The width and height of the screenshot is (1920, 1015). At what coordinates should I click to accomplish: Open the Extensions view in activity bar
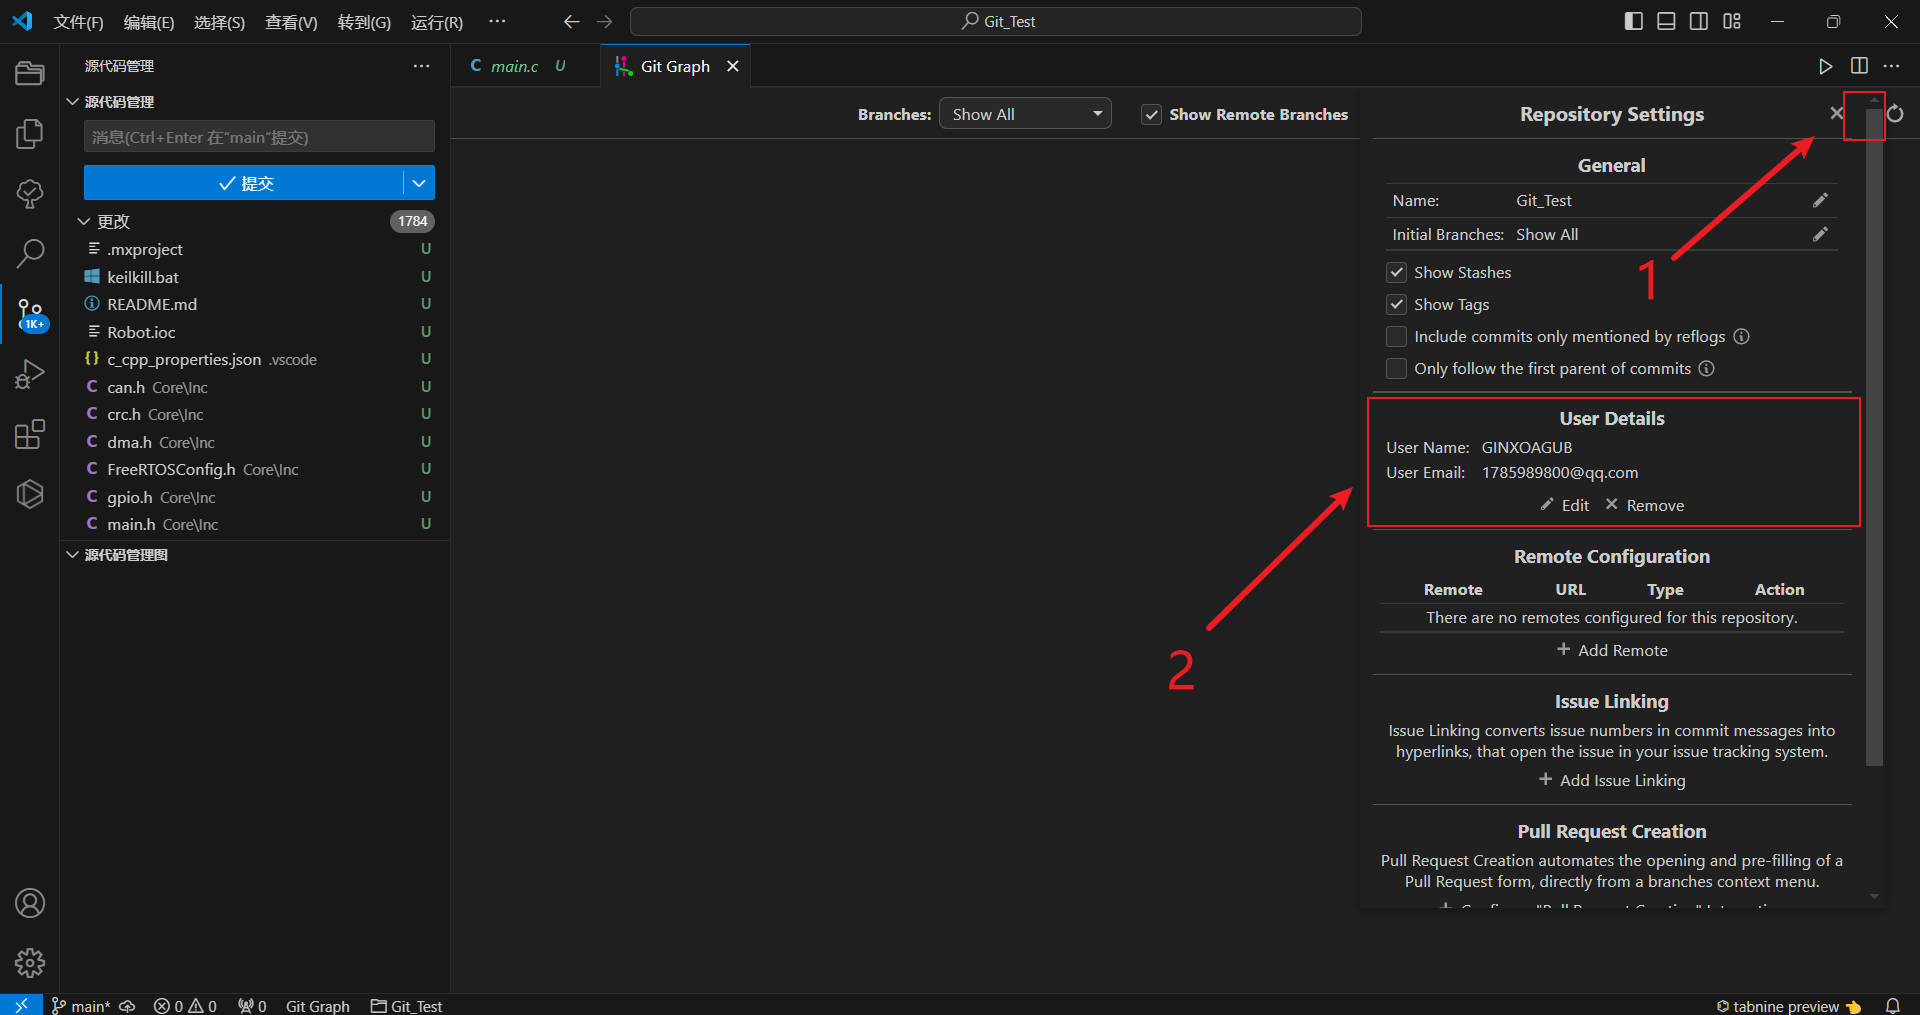[x=30, y=434]
